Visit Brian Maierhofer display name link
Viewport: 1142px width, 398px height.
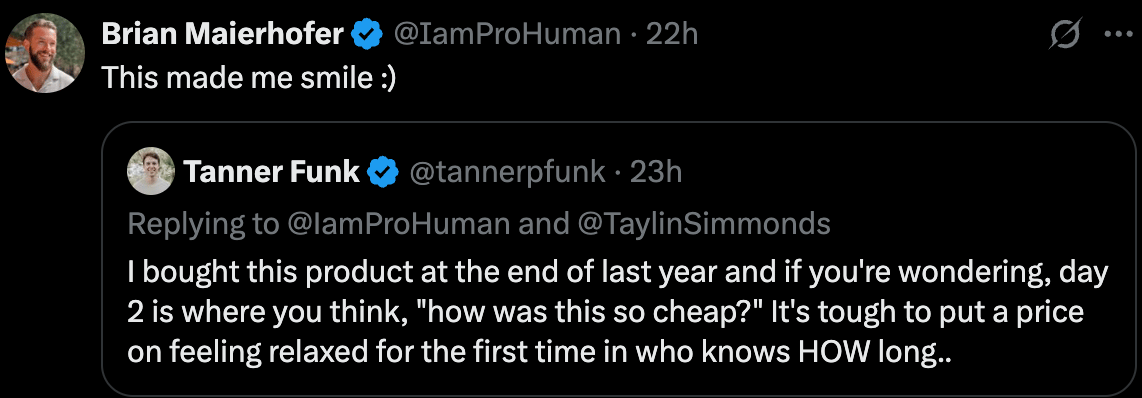(223, 34)
